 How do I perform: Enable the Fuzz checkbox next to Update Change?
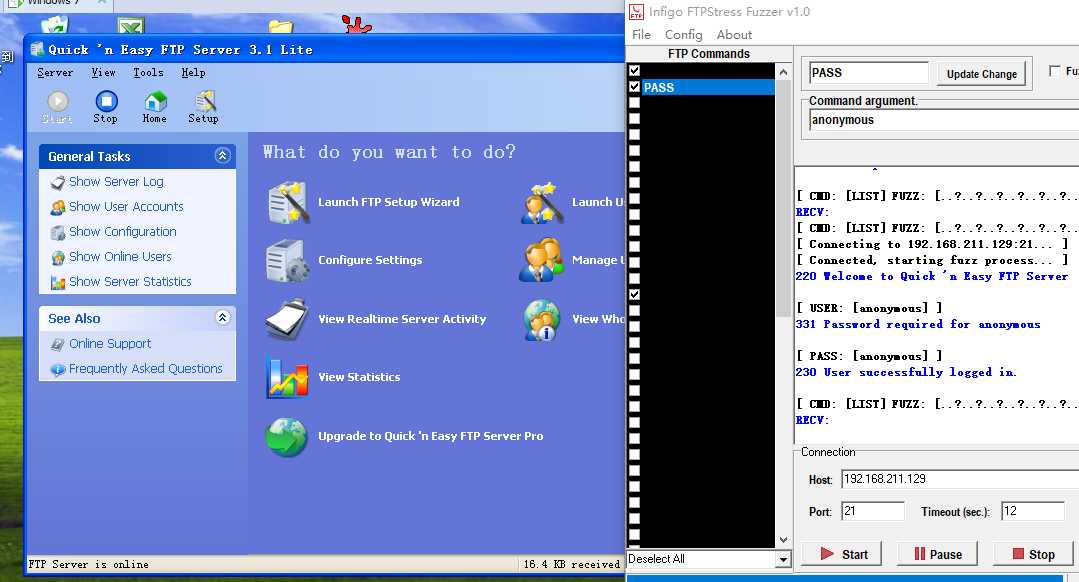[x=1054, y=71]
